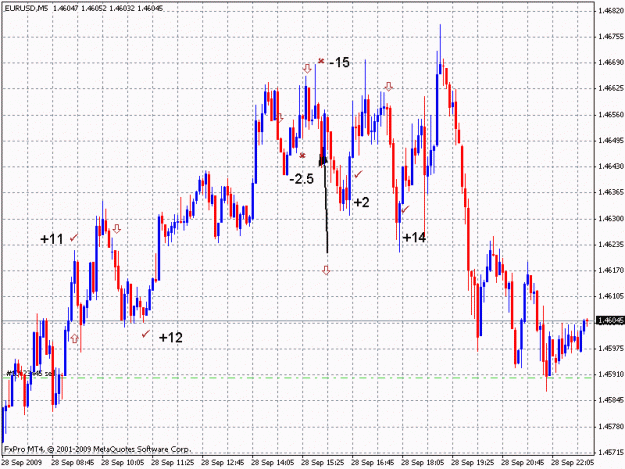The height and width of the screenshot is (469, 625).
Task: Click the red check mark beside +12
Action: 146,334
